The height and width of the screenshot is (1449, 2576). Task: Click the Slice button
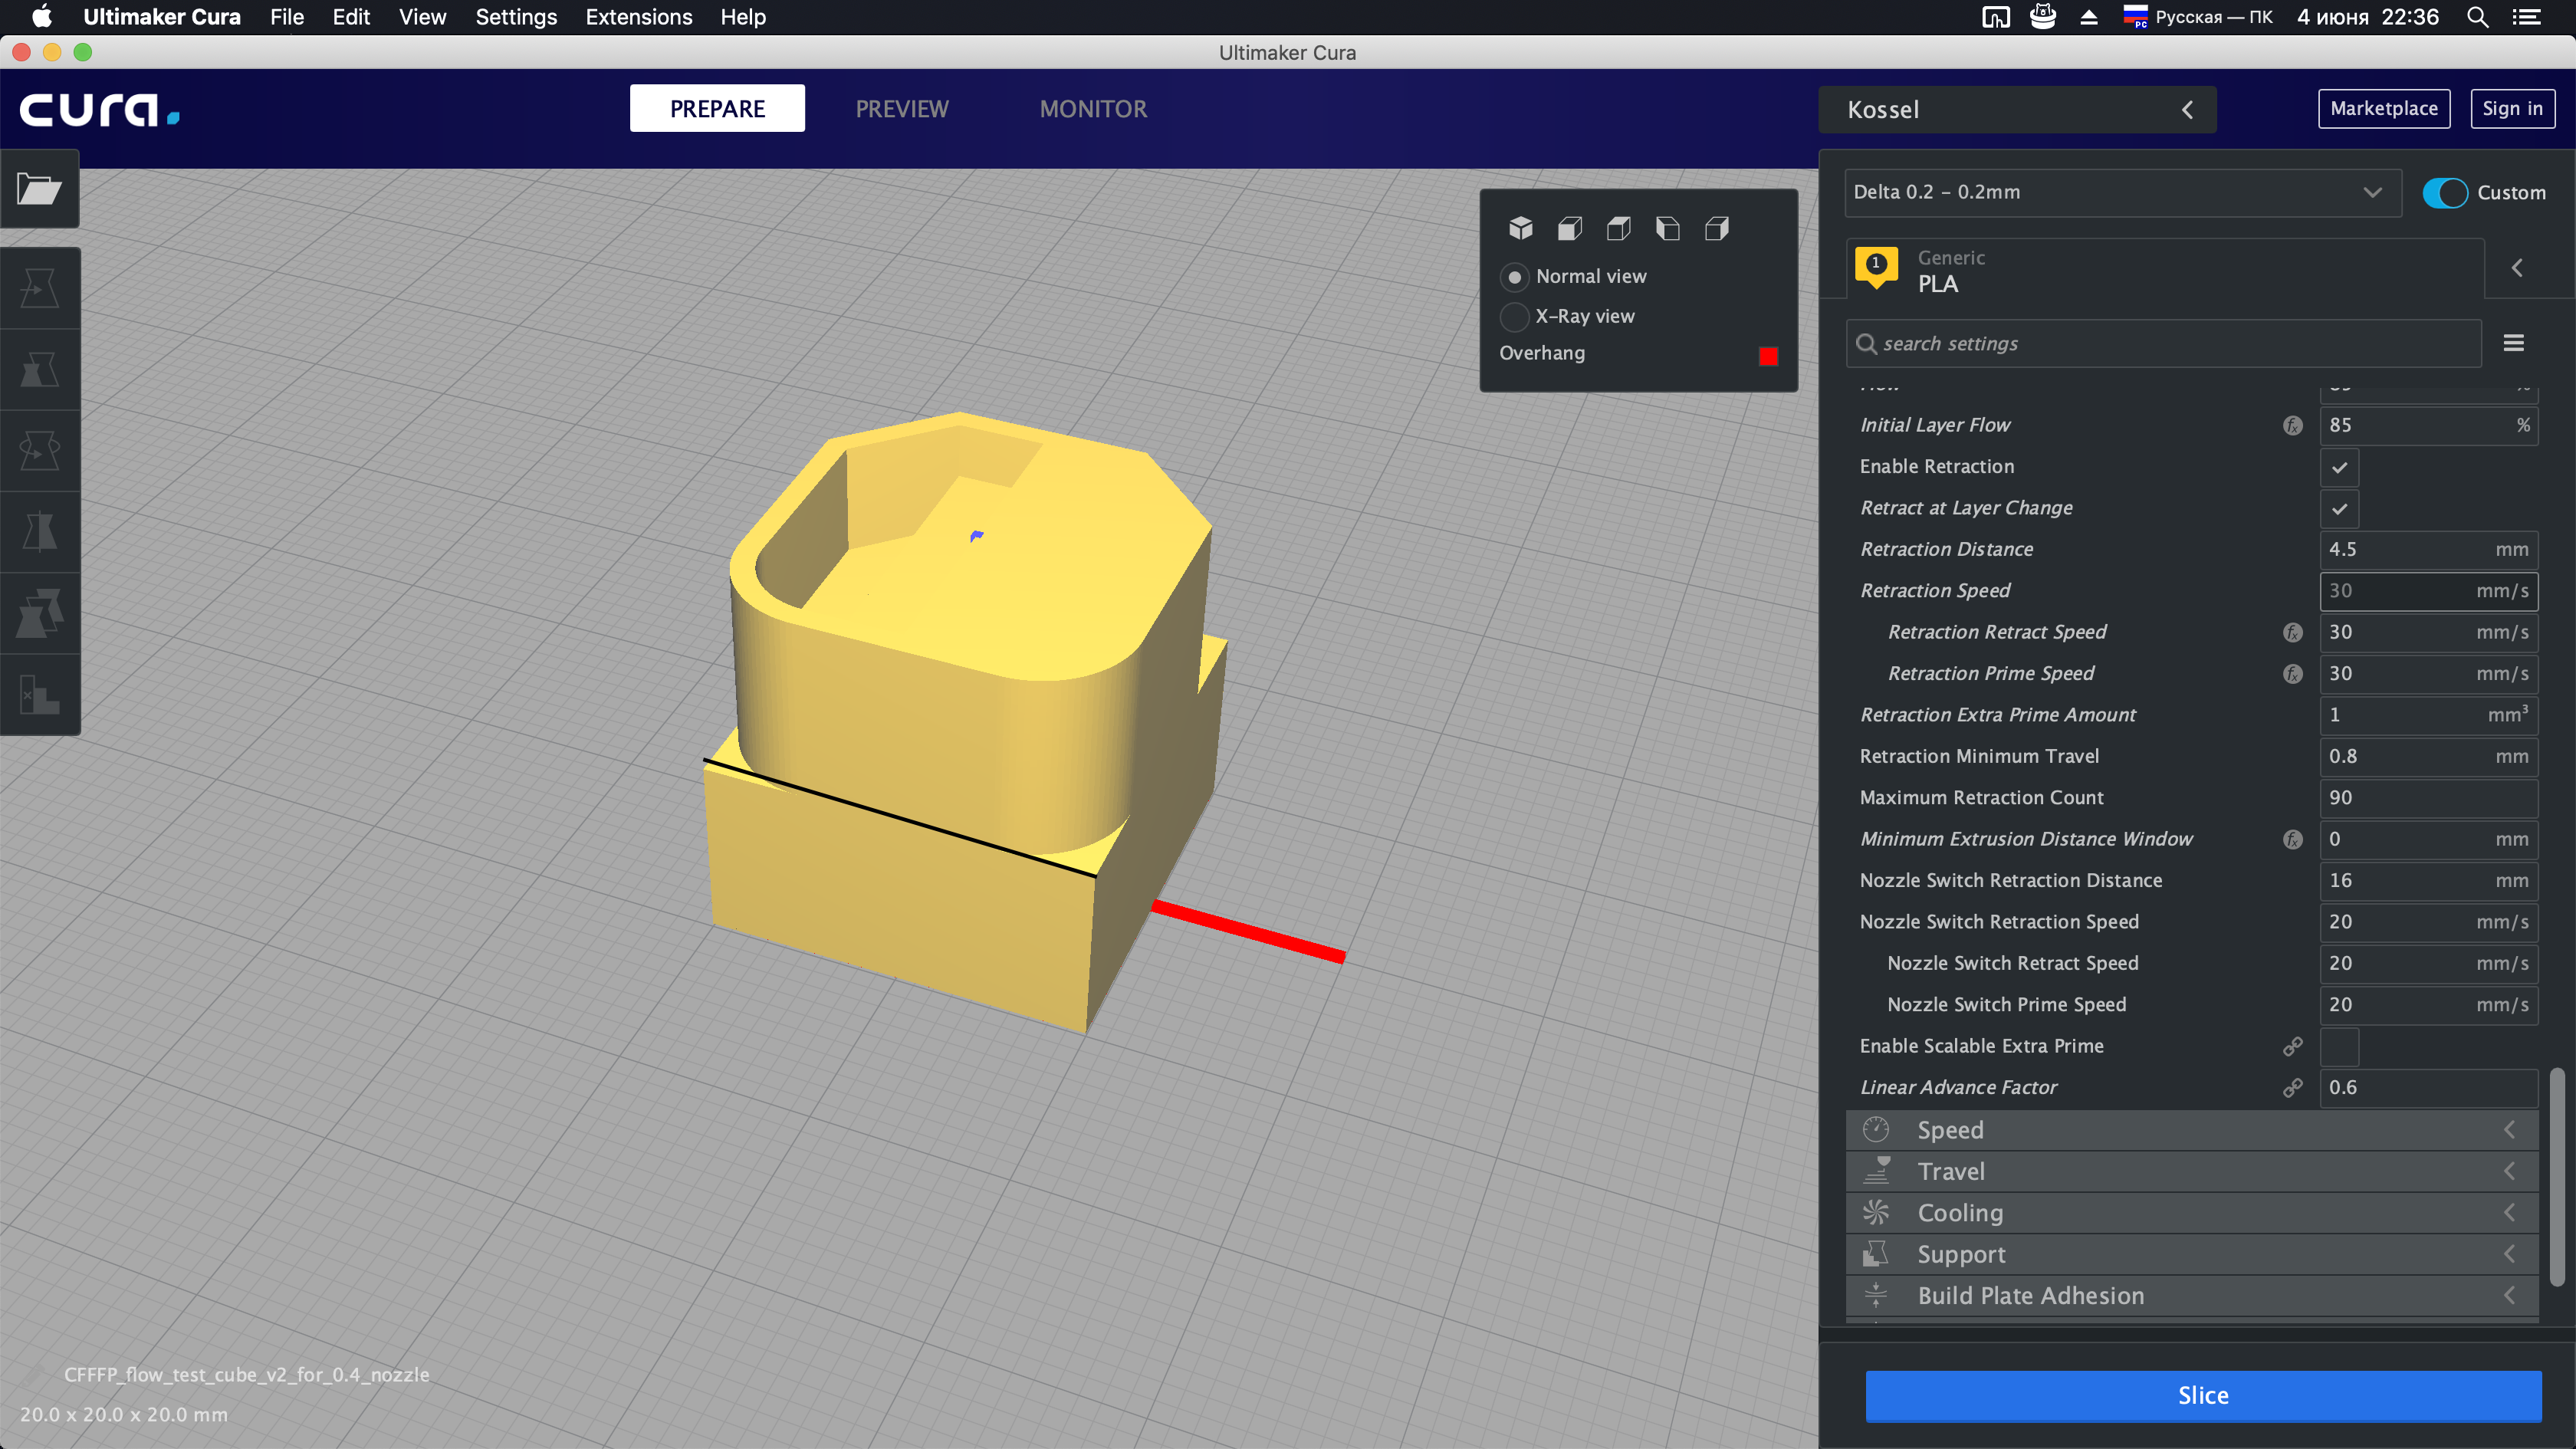(2202, 1396)
